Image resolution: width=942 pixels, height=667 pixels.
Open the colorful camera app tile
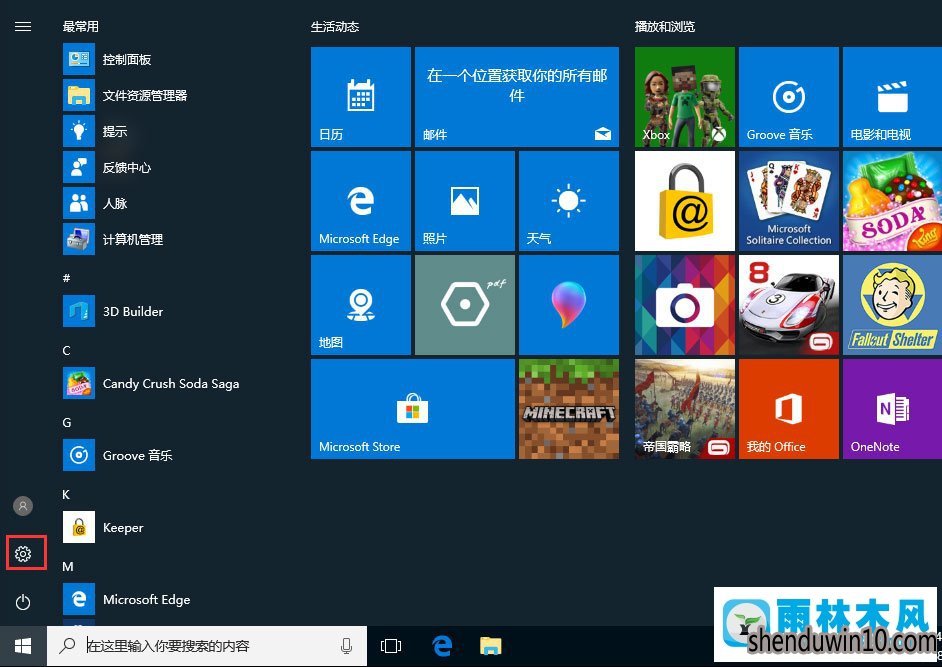click(685, 305)
